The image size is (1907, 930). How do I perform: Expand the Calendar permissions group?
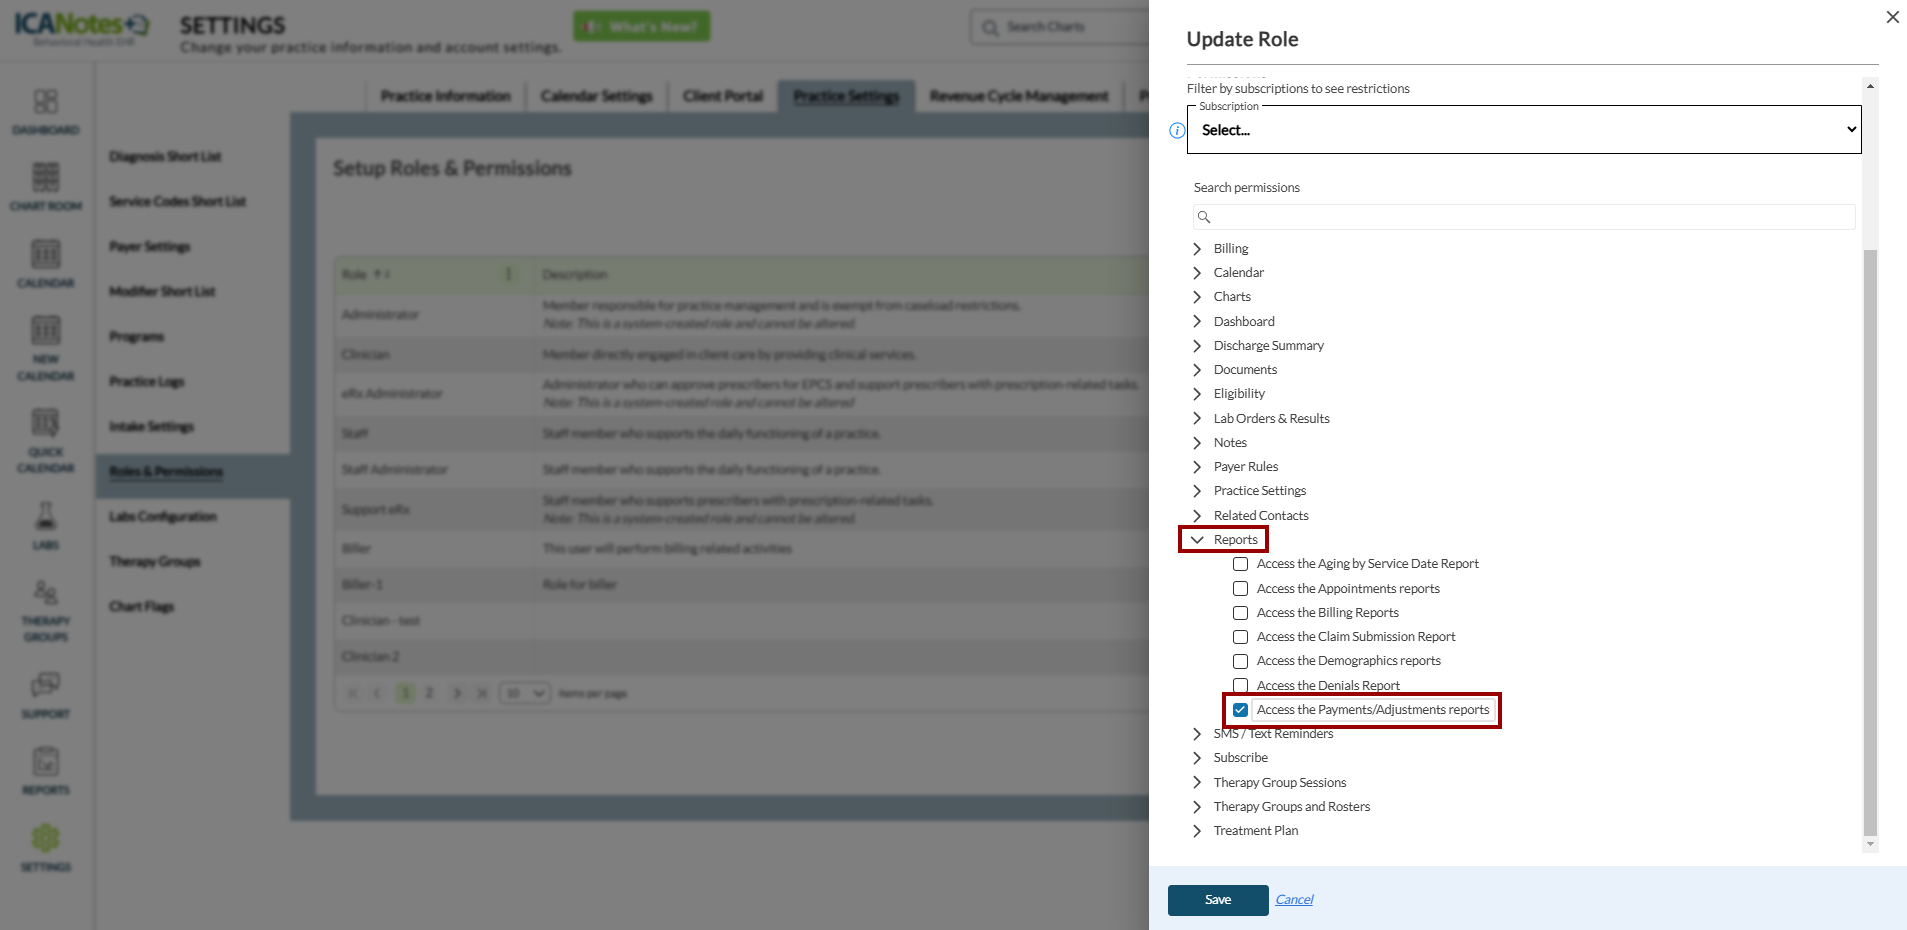tap(1197, 273)
